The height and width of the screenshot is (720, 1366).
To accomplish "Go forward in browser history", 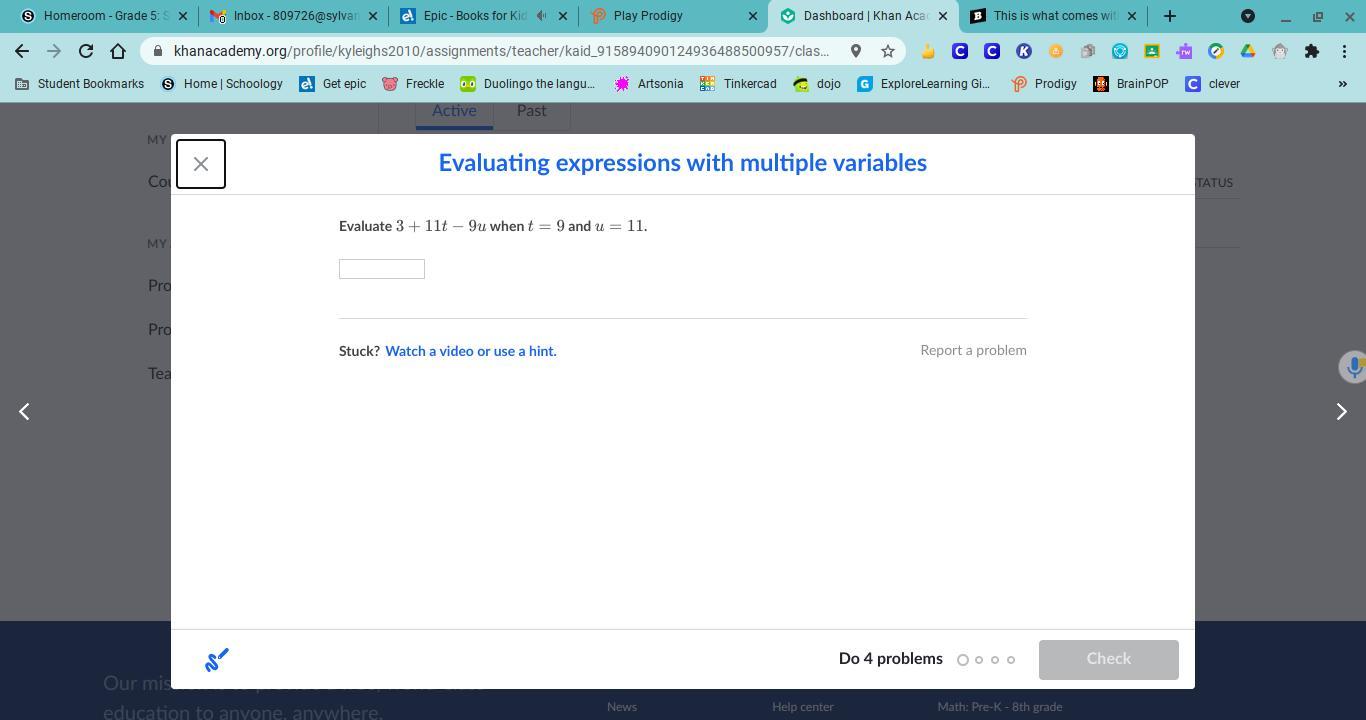I will pyautogui.click(x=54, y=51).
